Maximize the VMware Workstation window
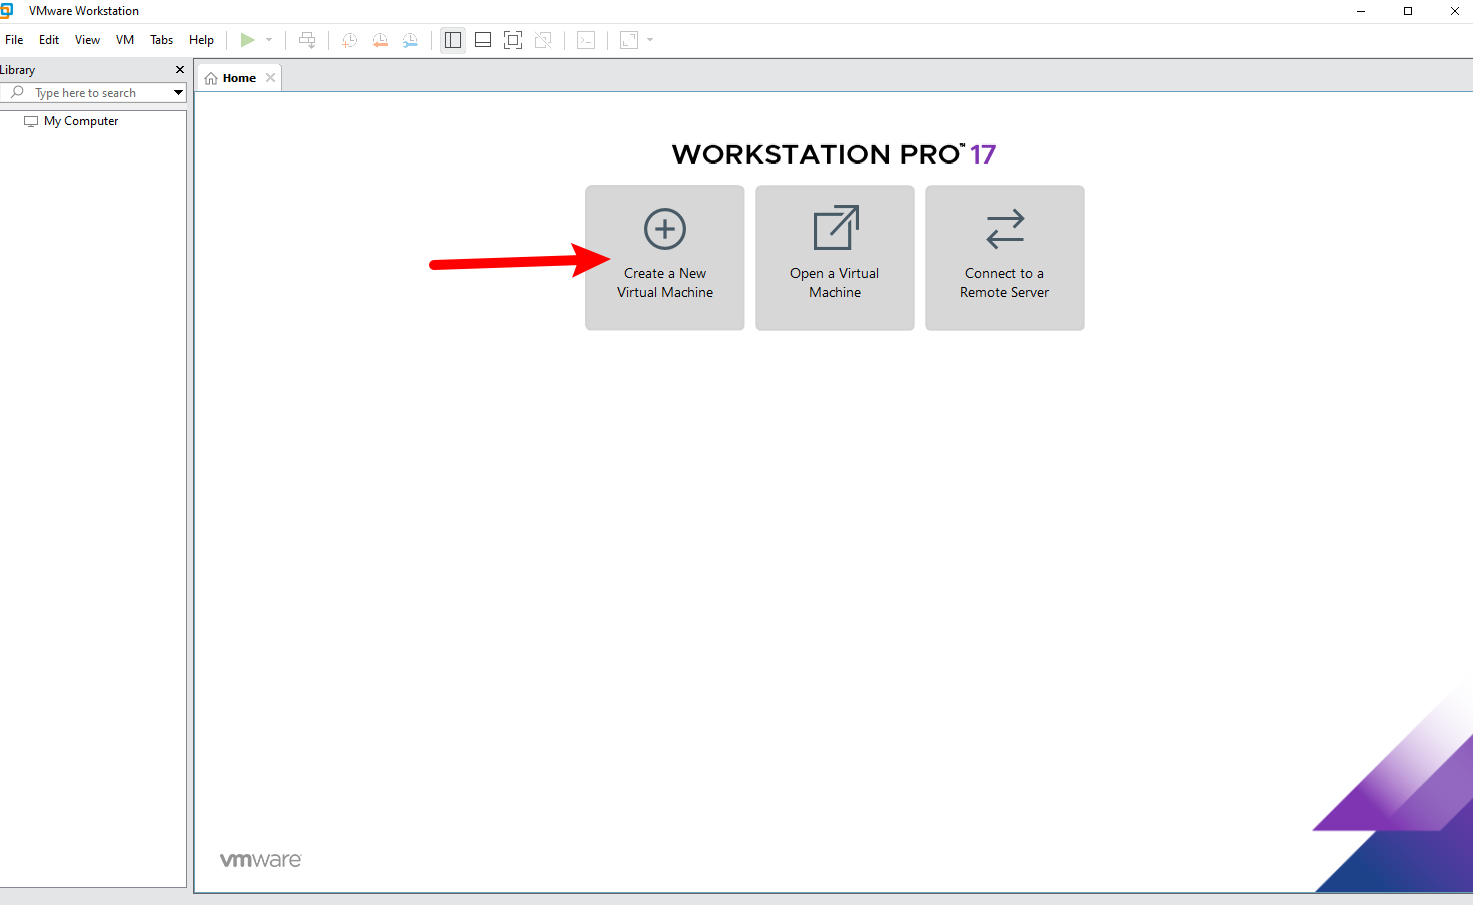This screenshot has height=905, width=1473. [1408, 11]
